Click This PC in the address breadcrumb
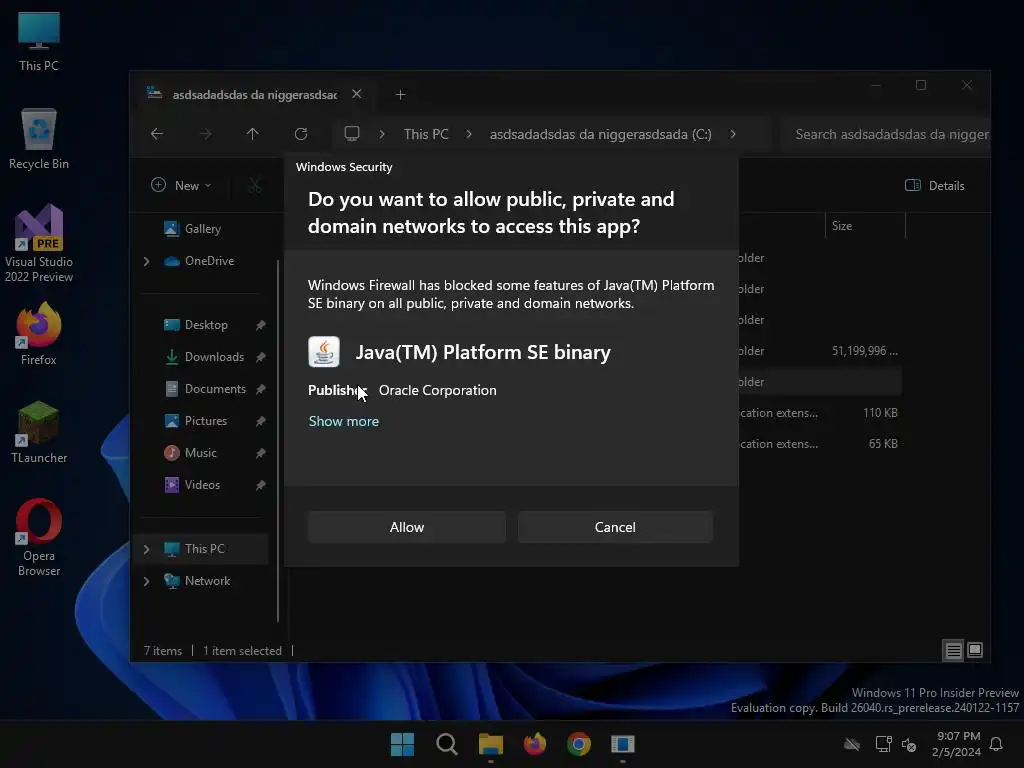The image size is (1024, 768). 426,134
